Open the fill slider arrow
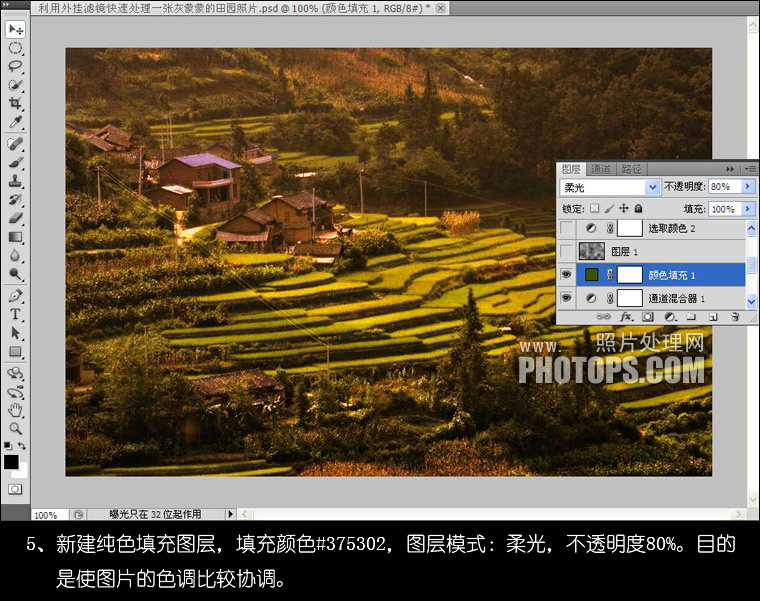The image size is (760, 601). point(748,209)
